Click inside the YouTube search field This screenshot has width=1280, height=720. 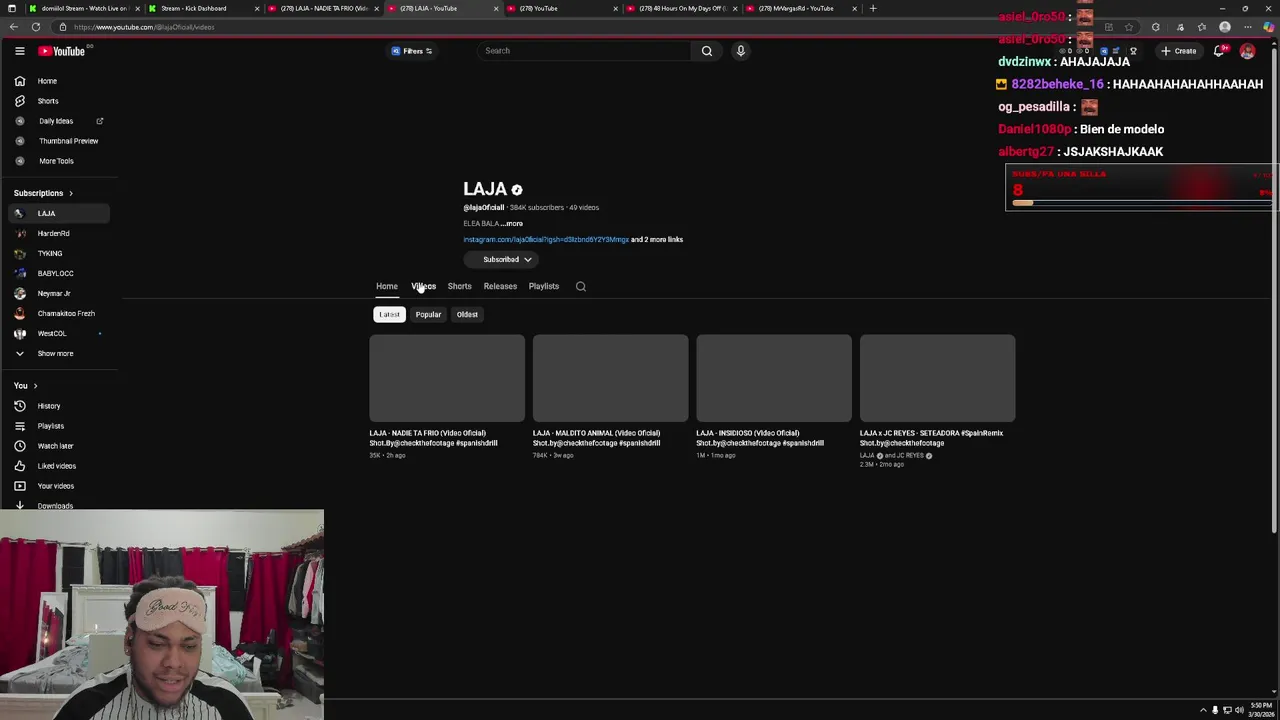point(585,51)
